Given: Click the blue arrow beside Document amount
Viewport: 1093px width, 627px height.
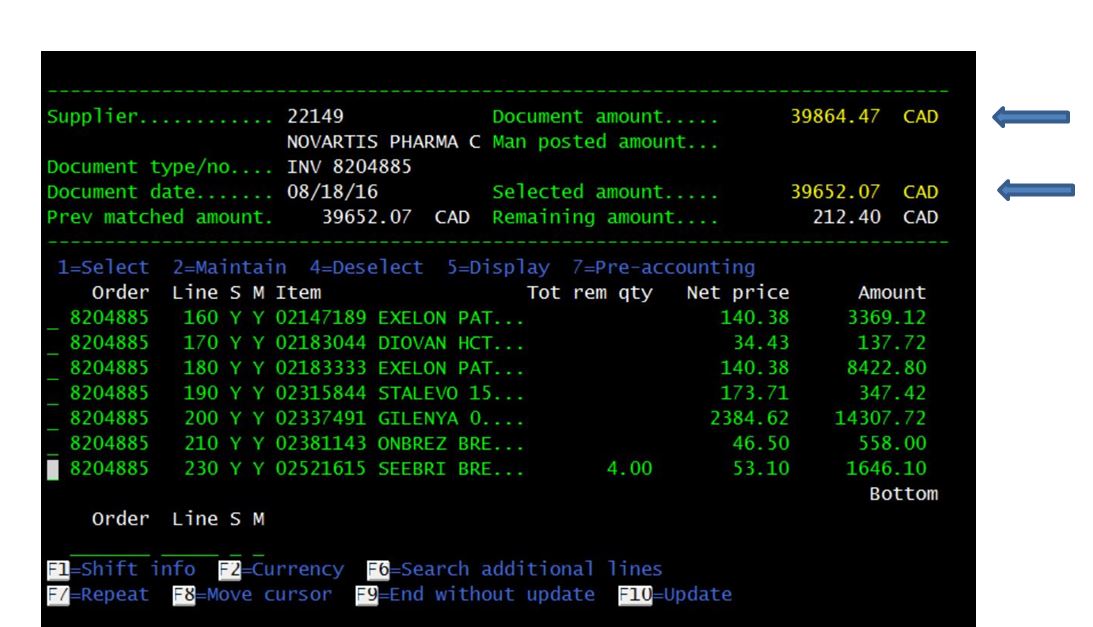Looking at the screenshot, I should [1031, 116].
